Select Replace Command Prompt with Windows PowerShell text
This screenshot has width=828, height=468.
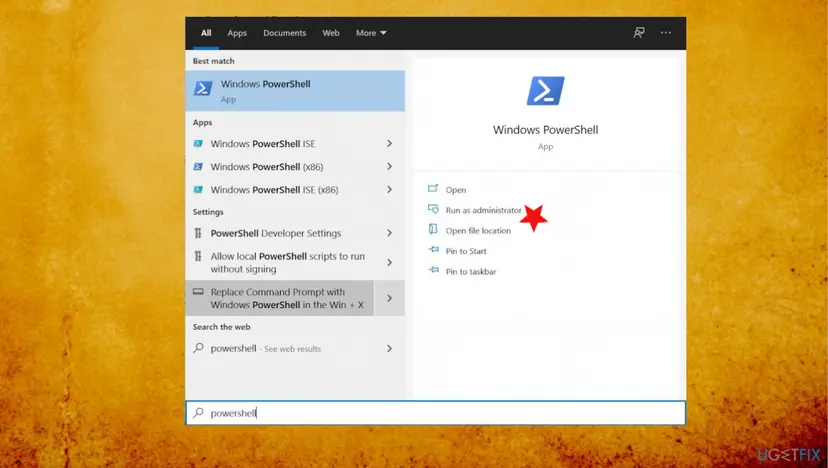click(287, 298)
